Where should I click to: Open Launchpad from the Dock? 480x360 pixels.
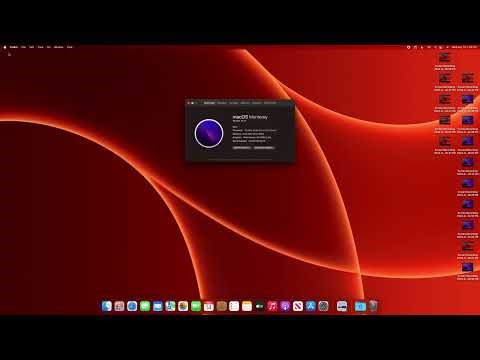(119, 306)
